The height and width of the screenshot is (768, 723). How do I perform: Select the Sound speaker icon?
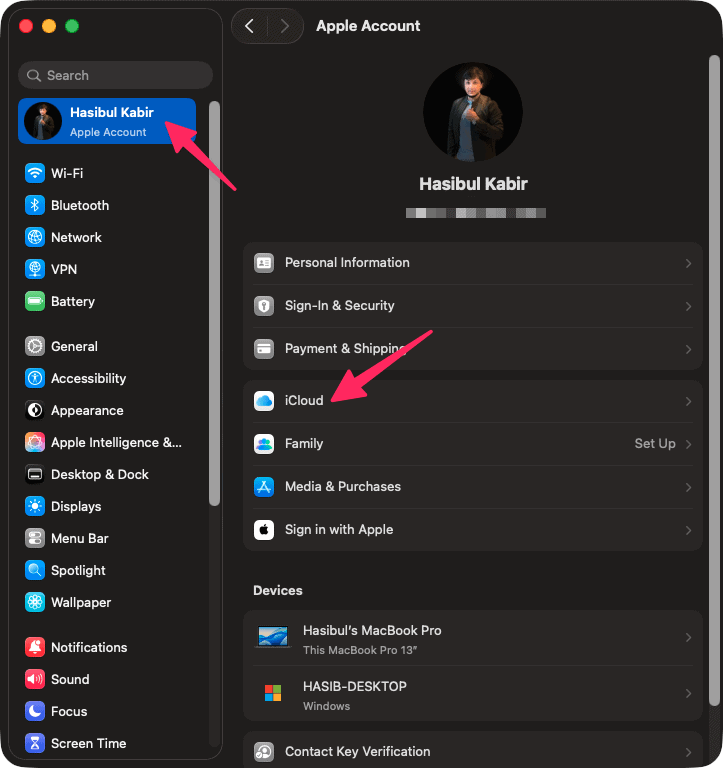35,679
